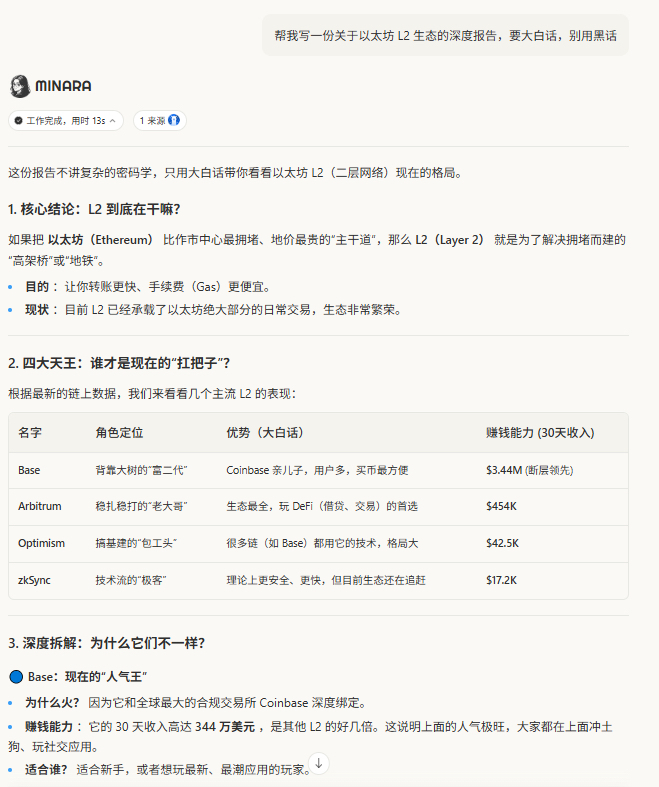Click the Minara avatar icon
Screen dimensions: 659x787
point(20,86)
